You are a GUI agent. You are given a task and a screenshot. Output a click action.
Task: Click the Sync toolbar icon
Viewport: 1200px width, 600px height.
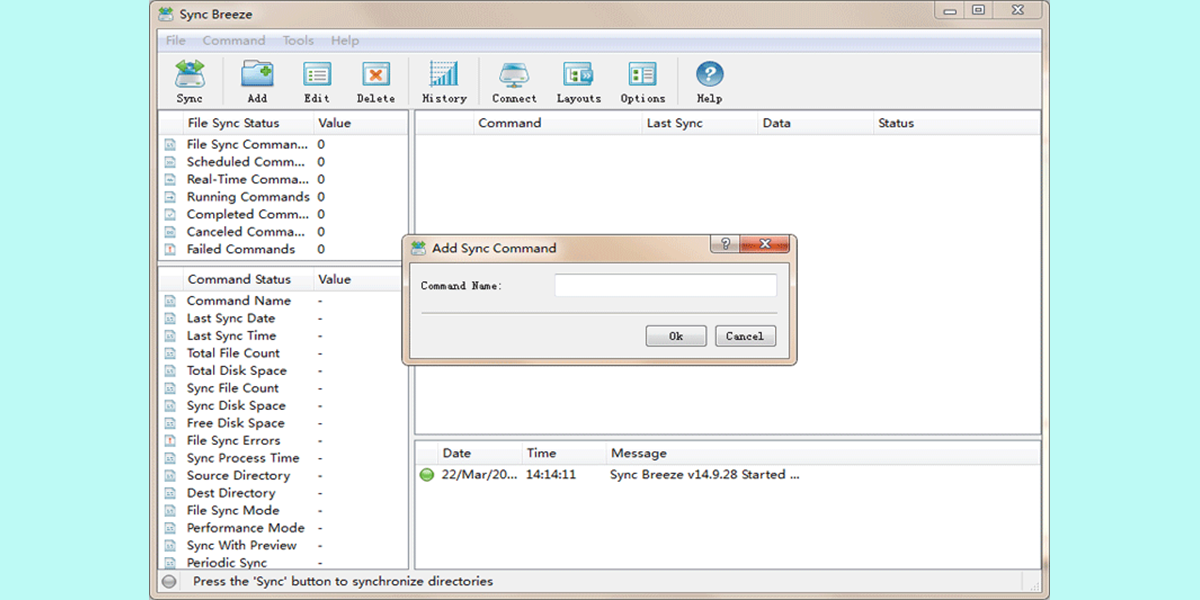point(189,75)
